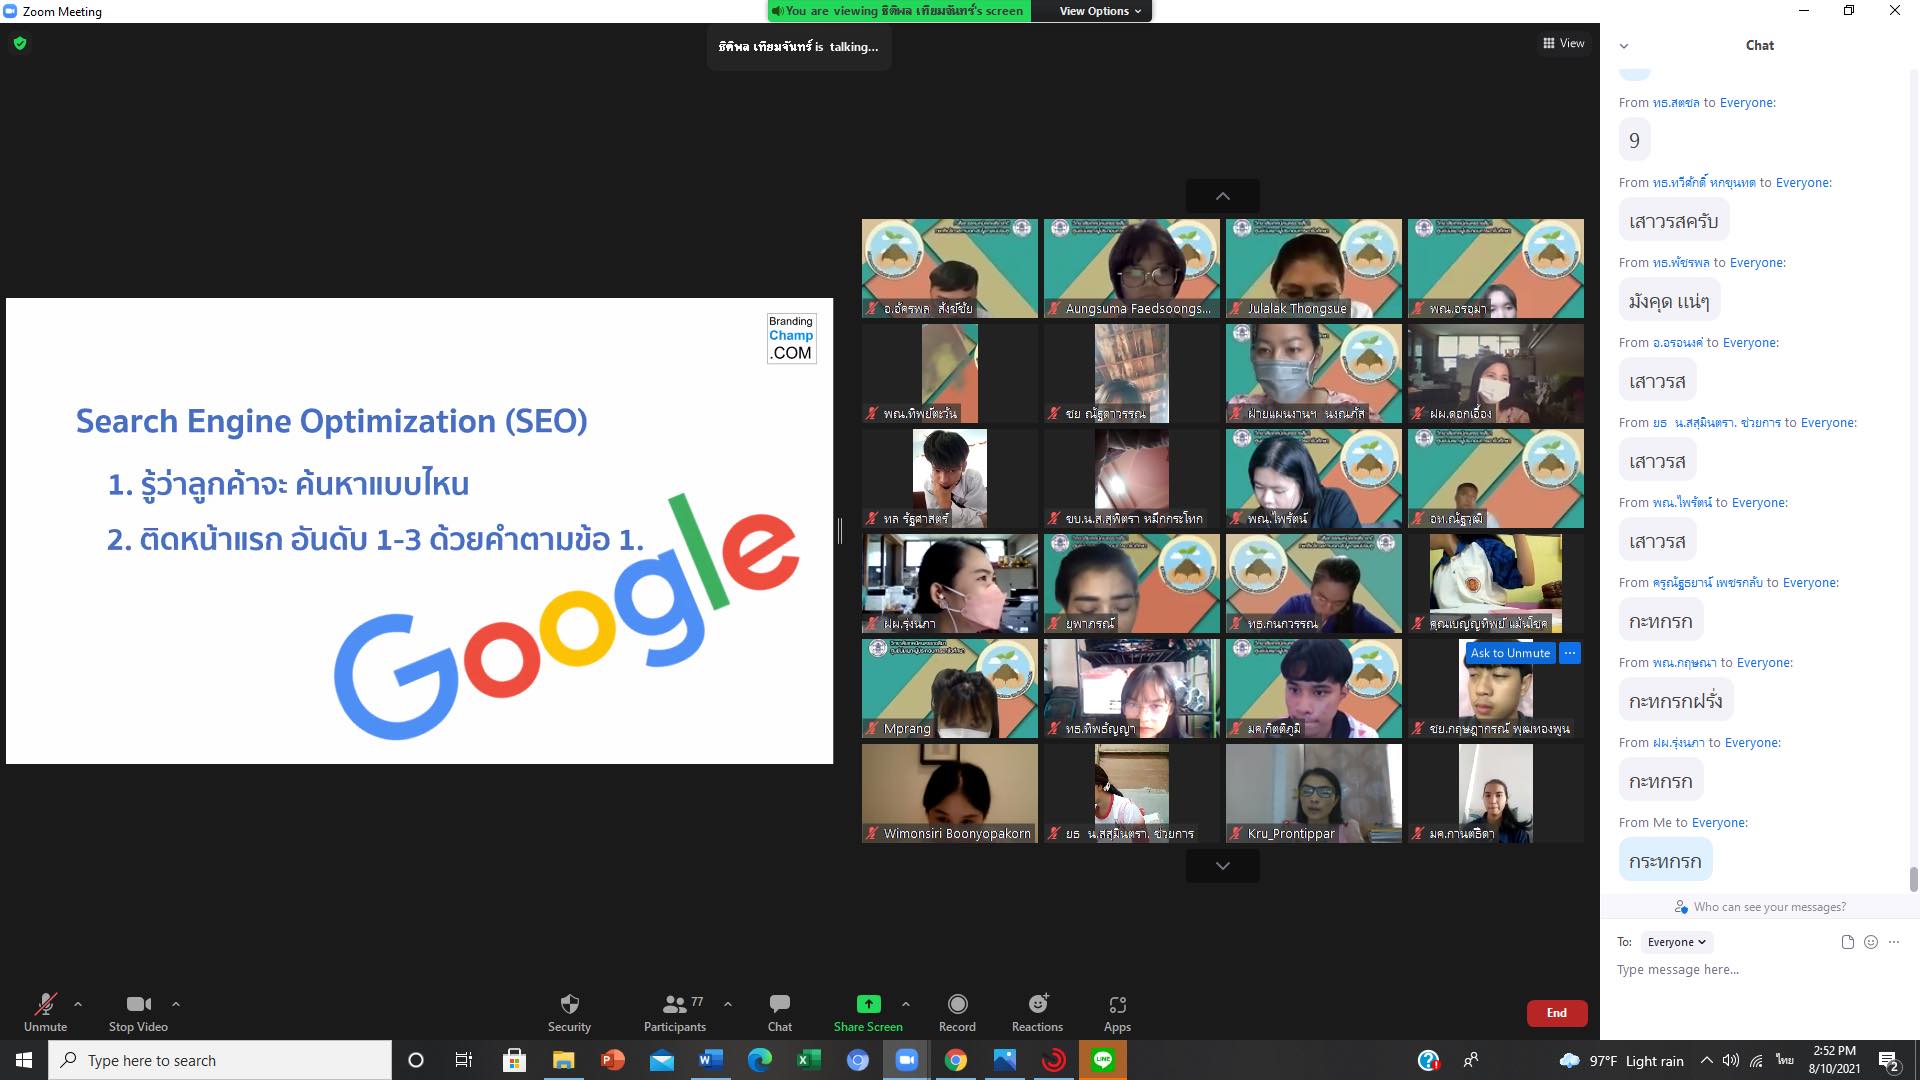The image size is (1920, 1080).
Task: Start recording with Record button
Action: [x=957, y=1012]
